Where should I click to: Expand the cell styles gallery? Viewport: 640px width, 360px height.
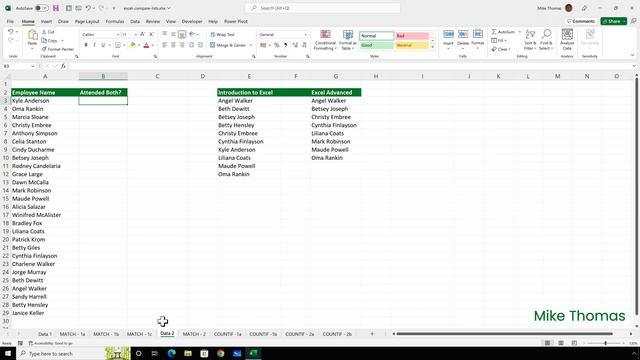(433, 47)
